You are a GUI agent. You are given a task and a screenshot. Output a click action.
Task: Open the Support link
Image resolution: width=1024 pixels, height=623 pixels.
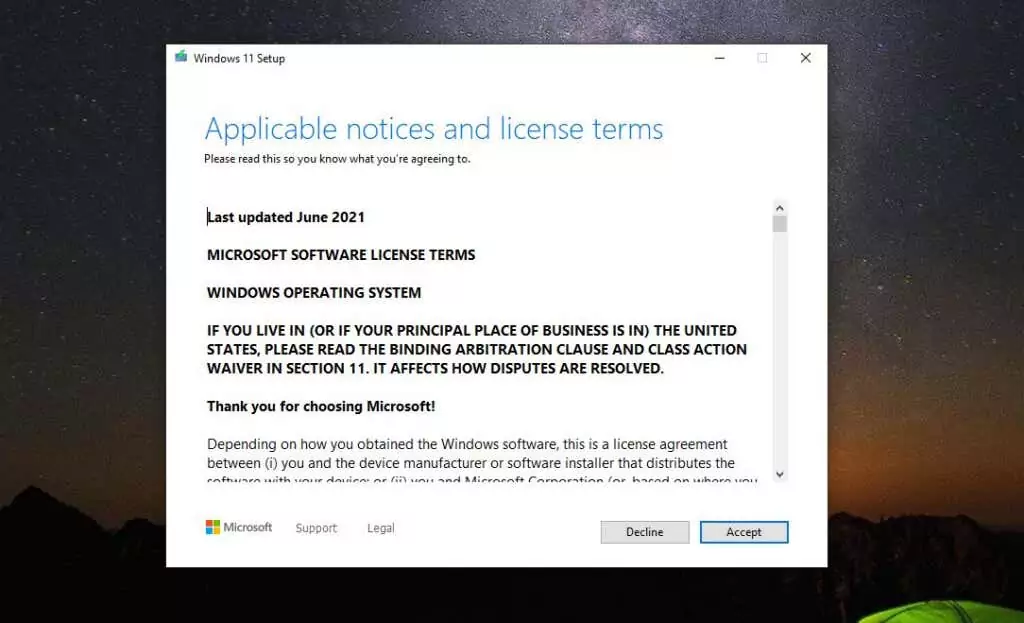[x=316, y=528]
